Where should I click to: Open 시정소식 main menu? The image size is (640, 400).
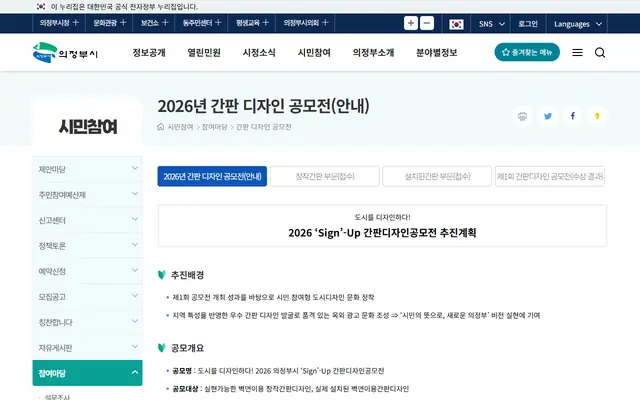coord(259,53)
